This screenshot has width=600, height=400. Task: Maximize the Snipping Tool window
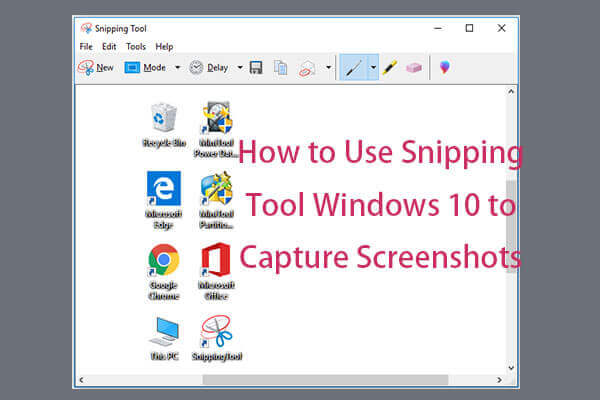tap(469, 28)
